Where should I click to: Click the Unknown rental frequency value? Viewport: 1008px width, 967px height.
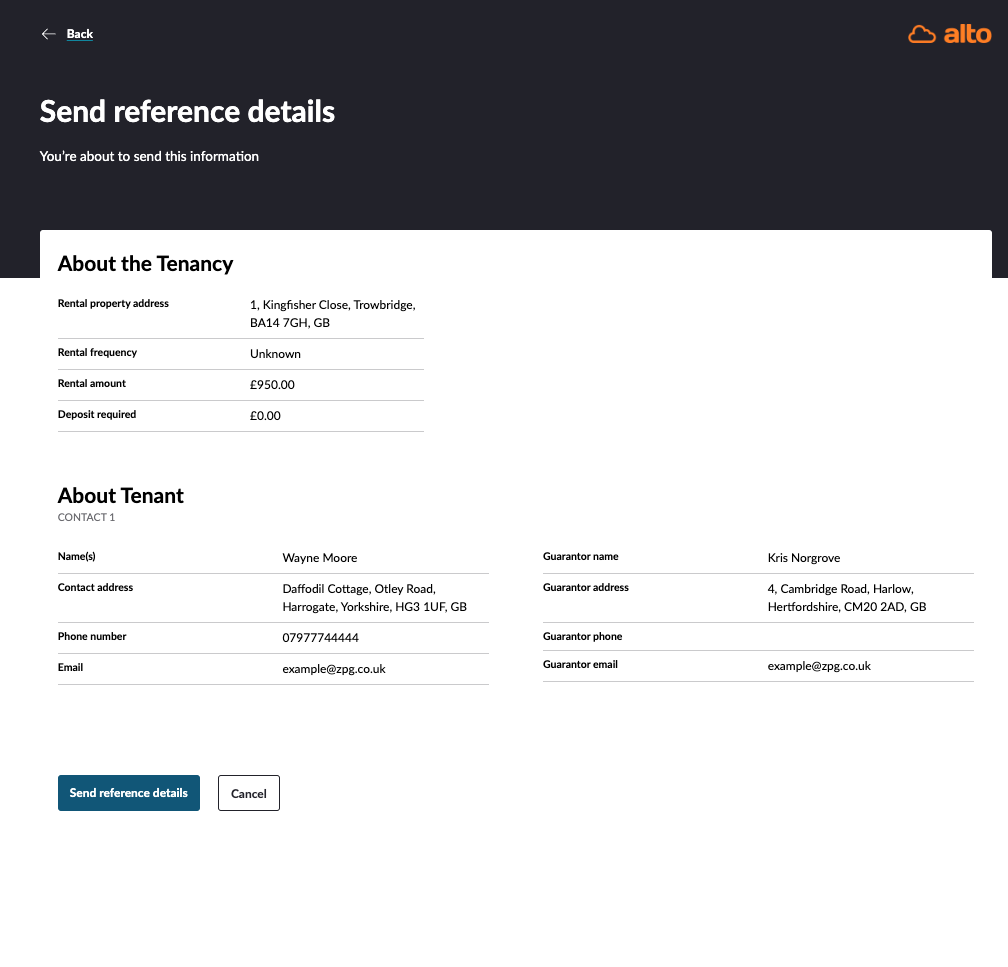(275, 354)
